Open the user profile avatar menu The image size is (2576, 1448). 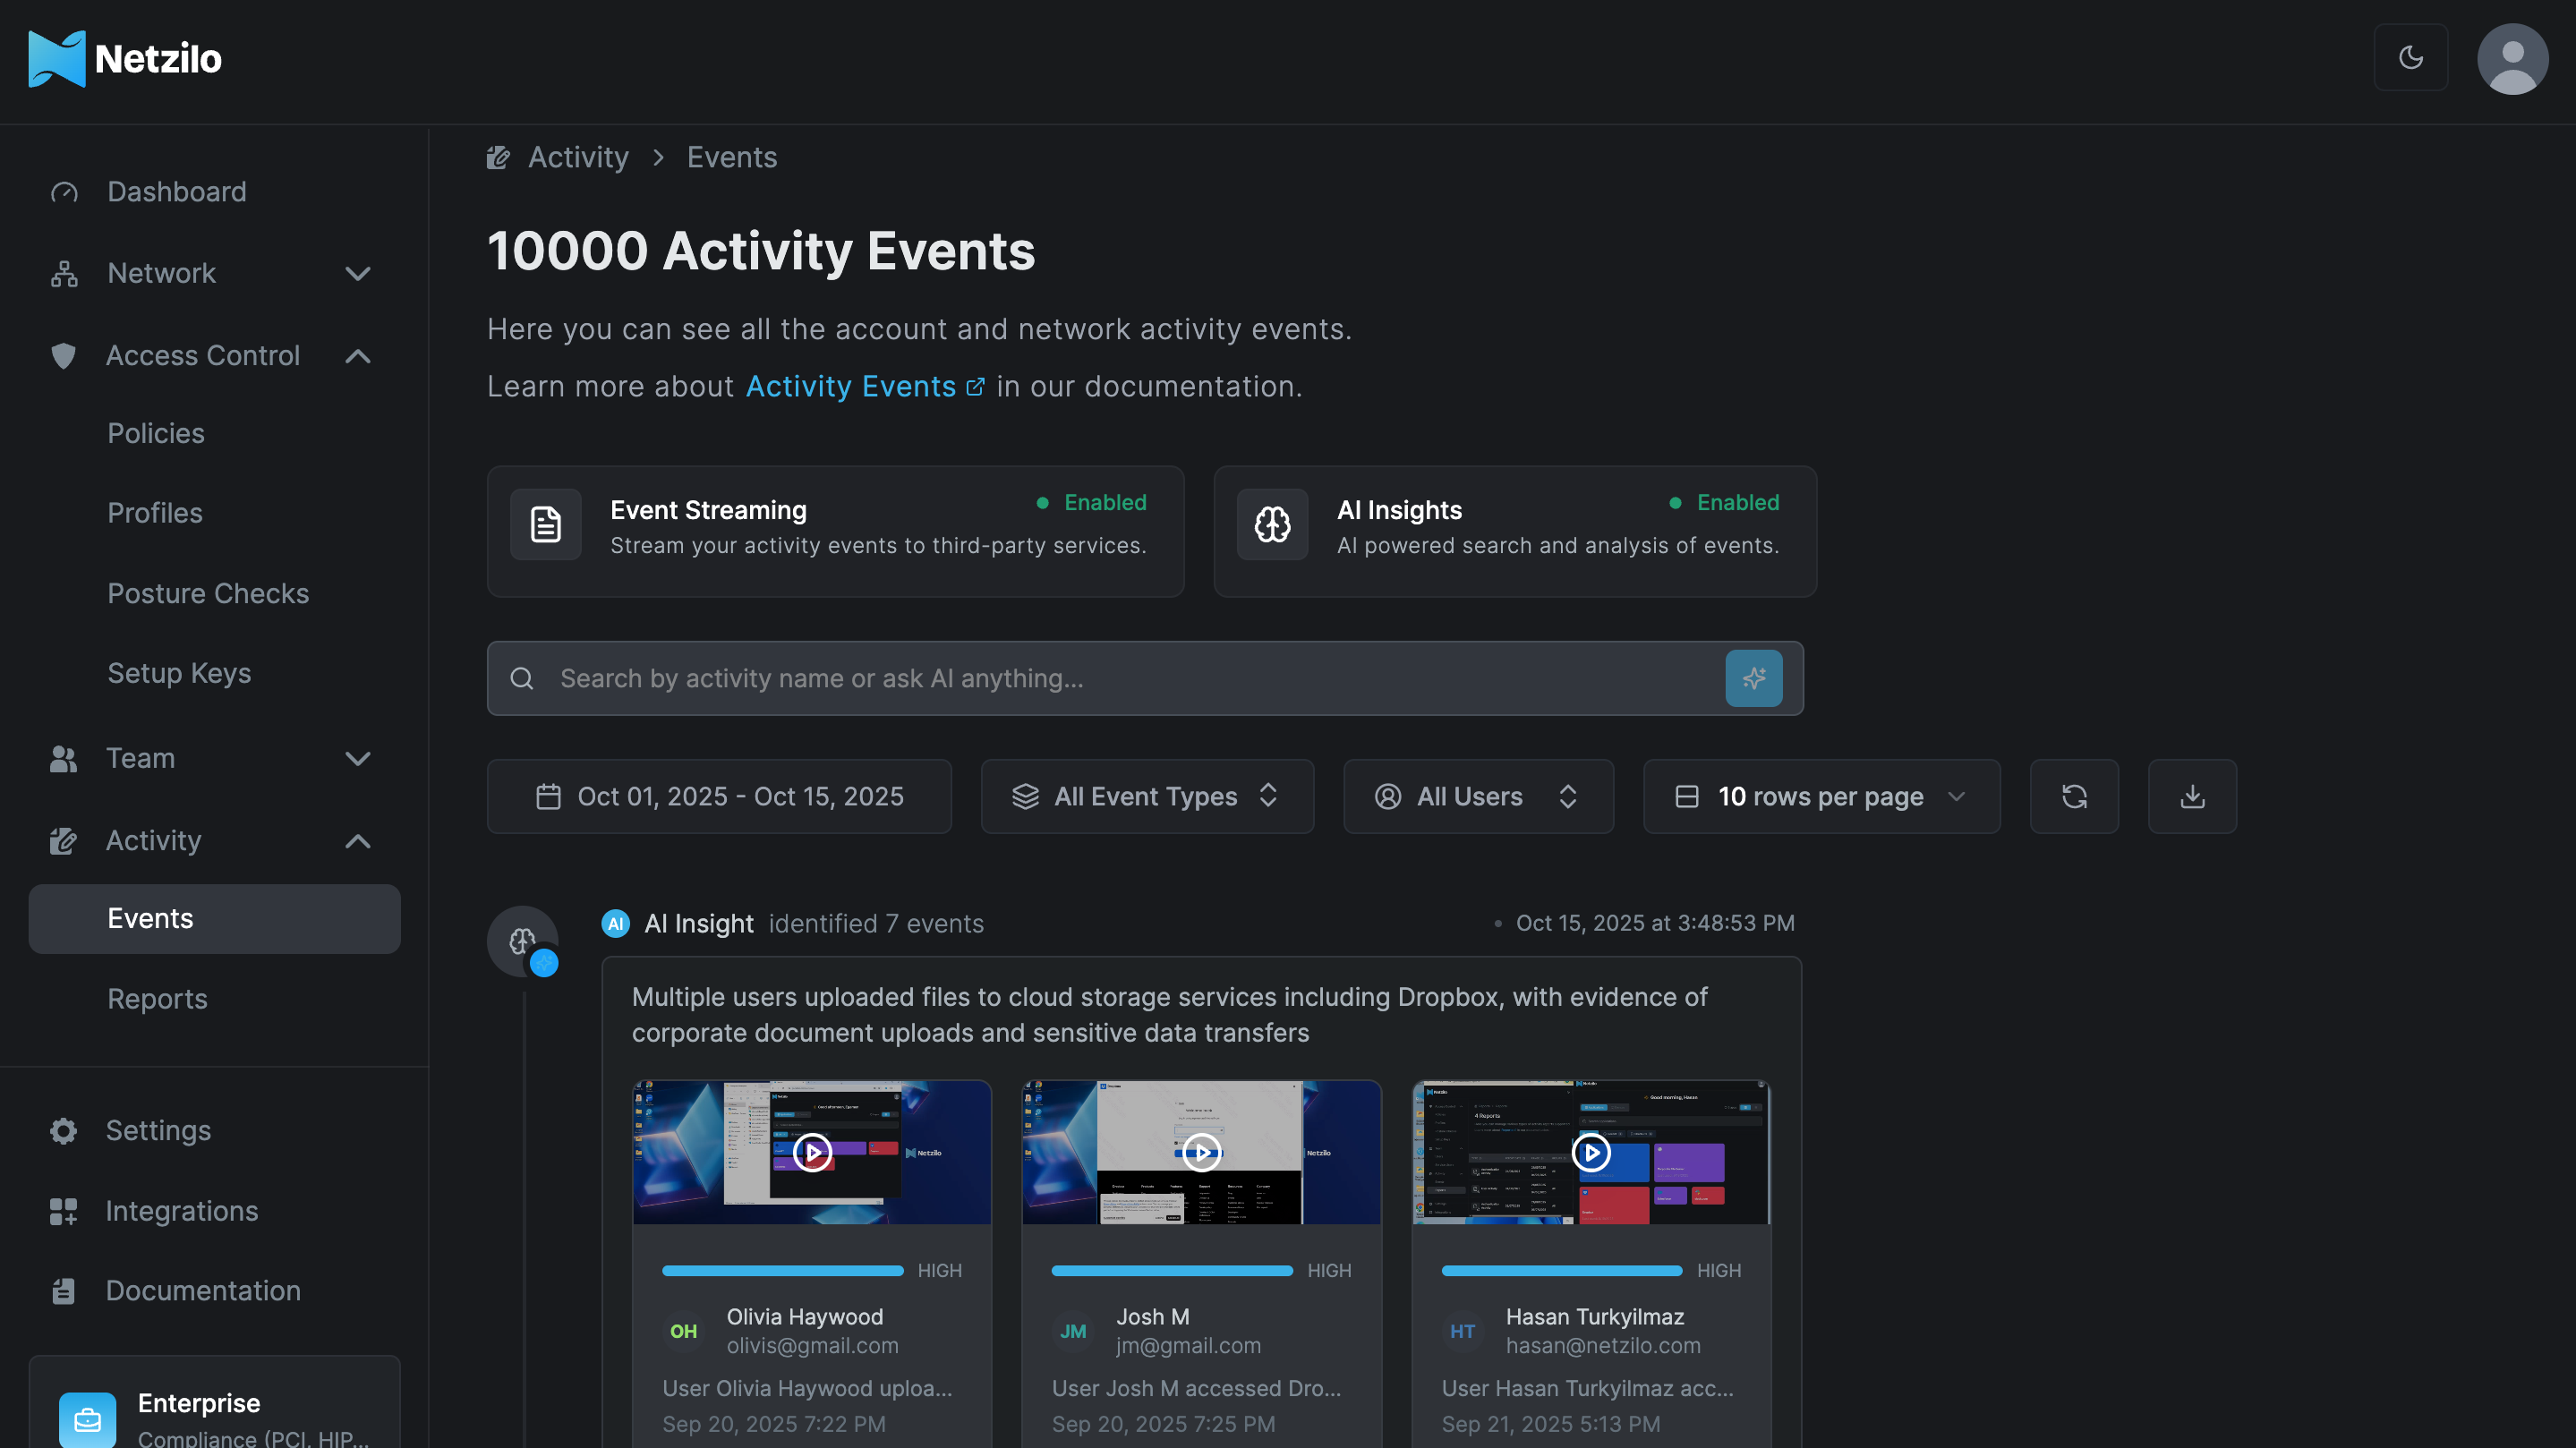[2513, 58]
